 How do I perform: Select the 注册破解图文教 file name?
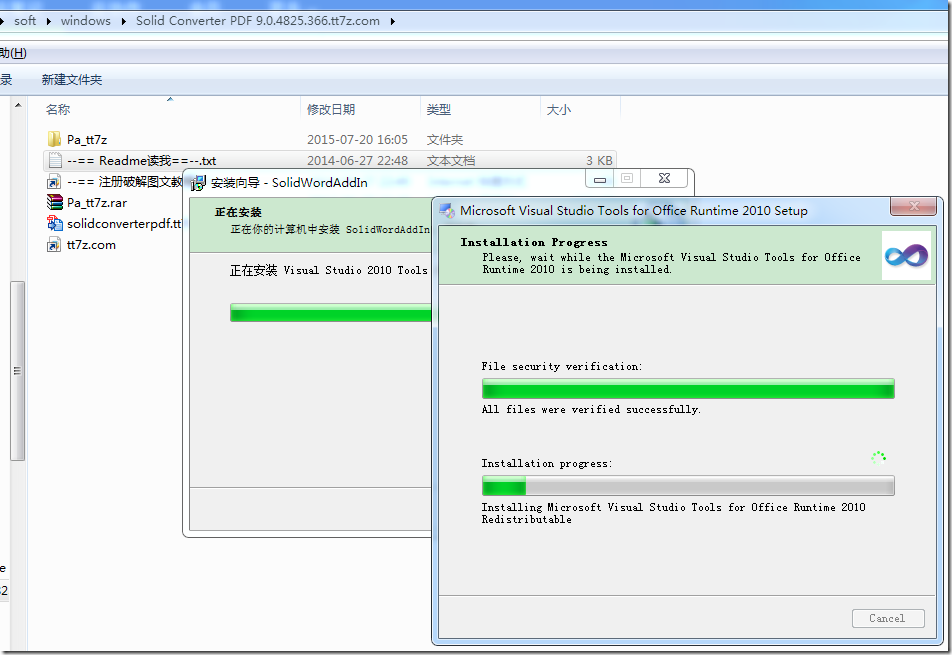[x=124, y=182]
